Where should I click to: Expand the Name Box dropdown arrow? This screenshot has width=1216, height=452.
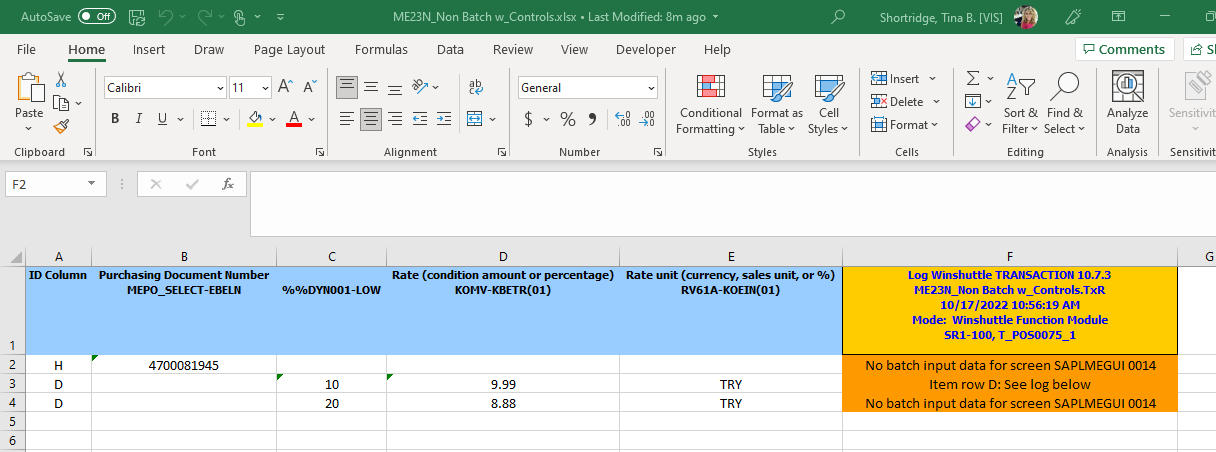pyautogui.click(x=93, y=184)
